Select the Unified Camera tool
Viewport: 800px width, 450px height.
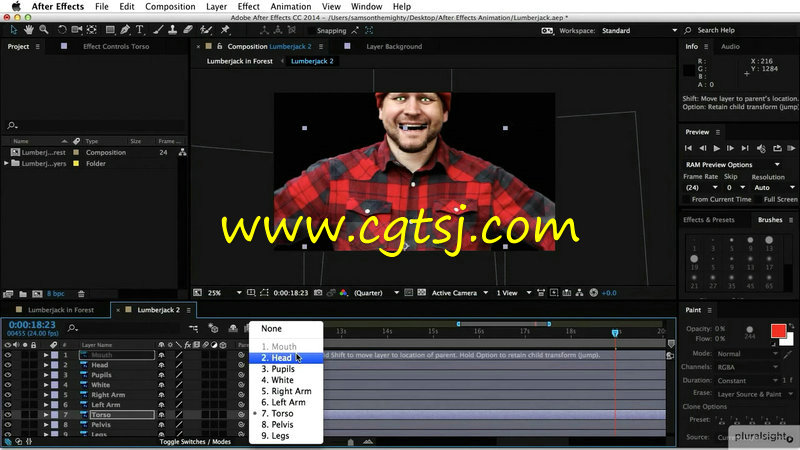coord(77,30)
